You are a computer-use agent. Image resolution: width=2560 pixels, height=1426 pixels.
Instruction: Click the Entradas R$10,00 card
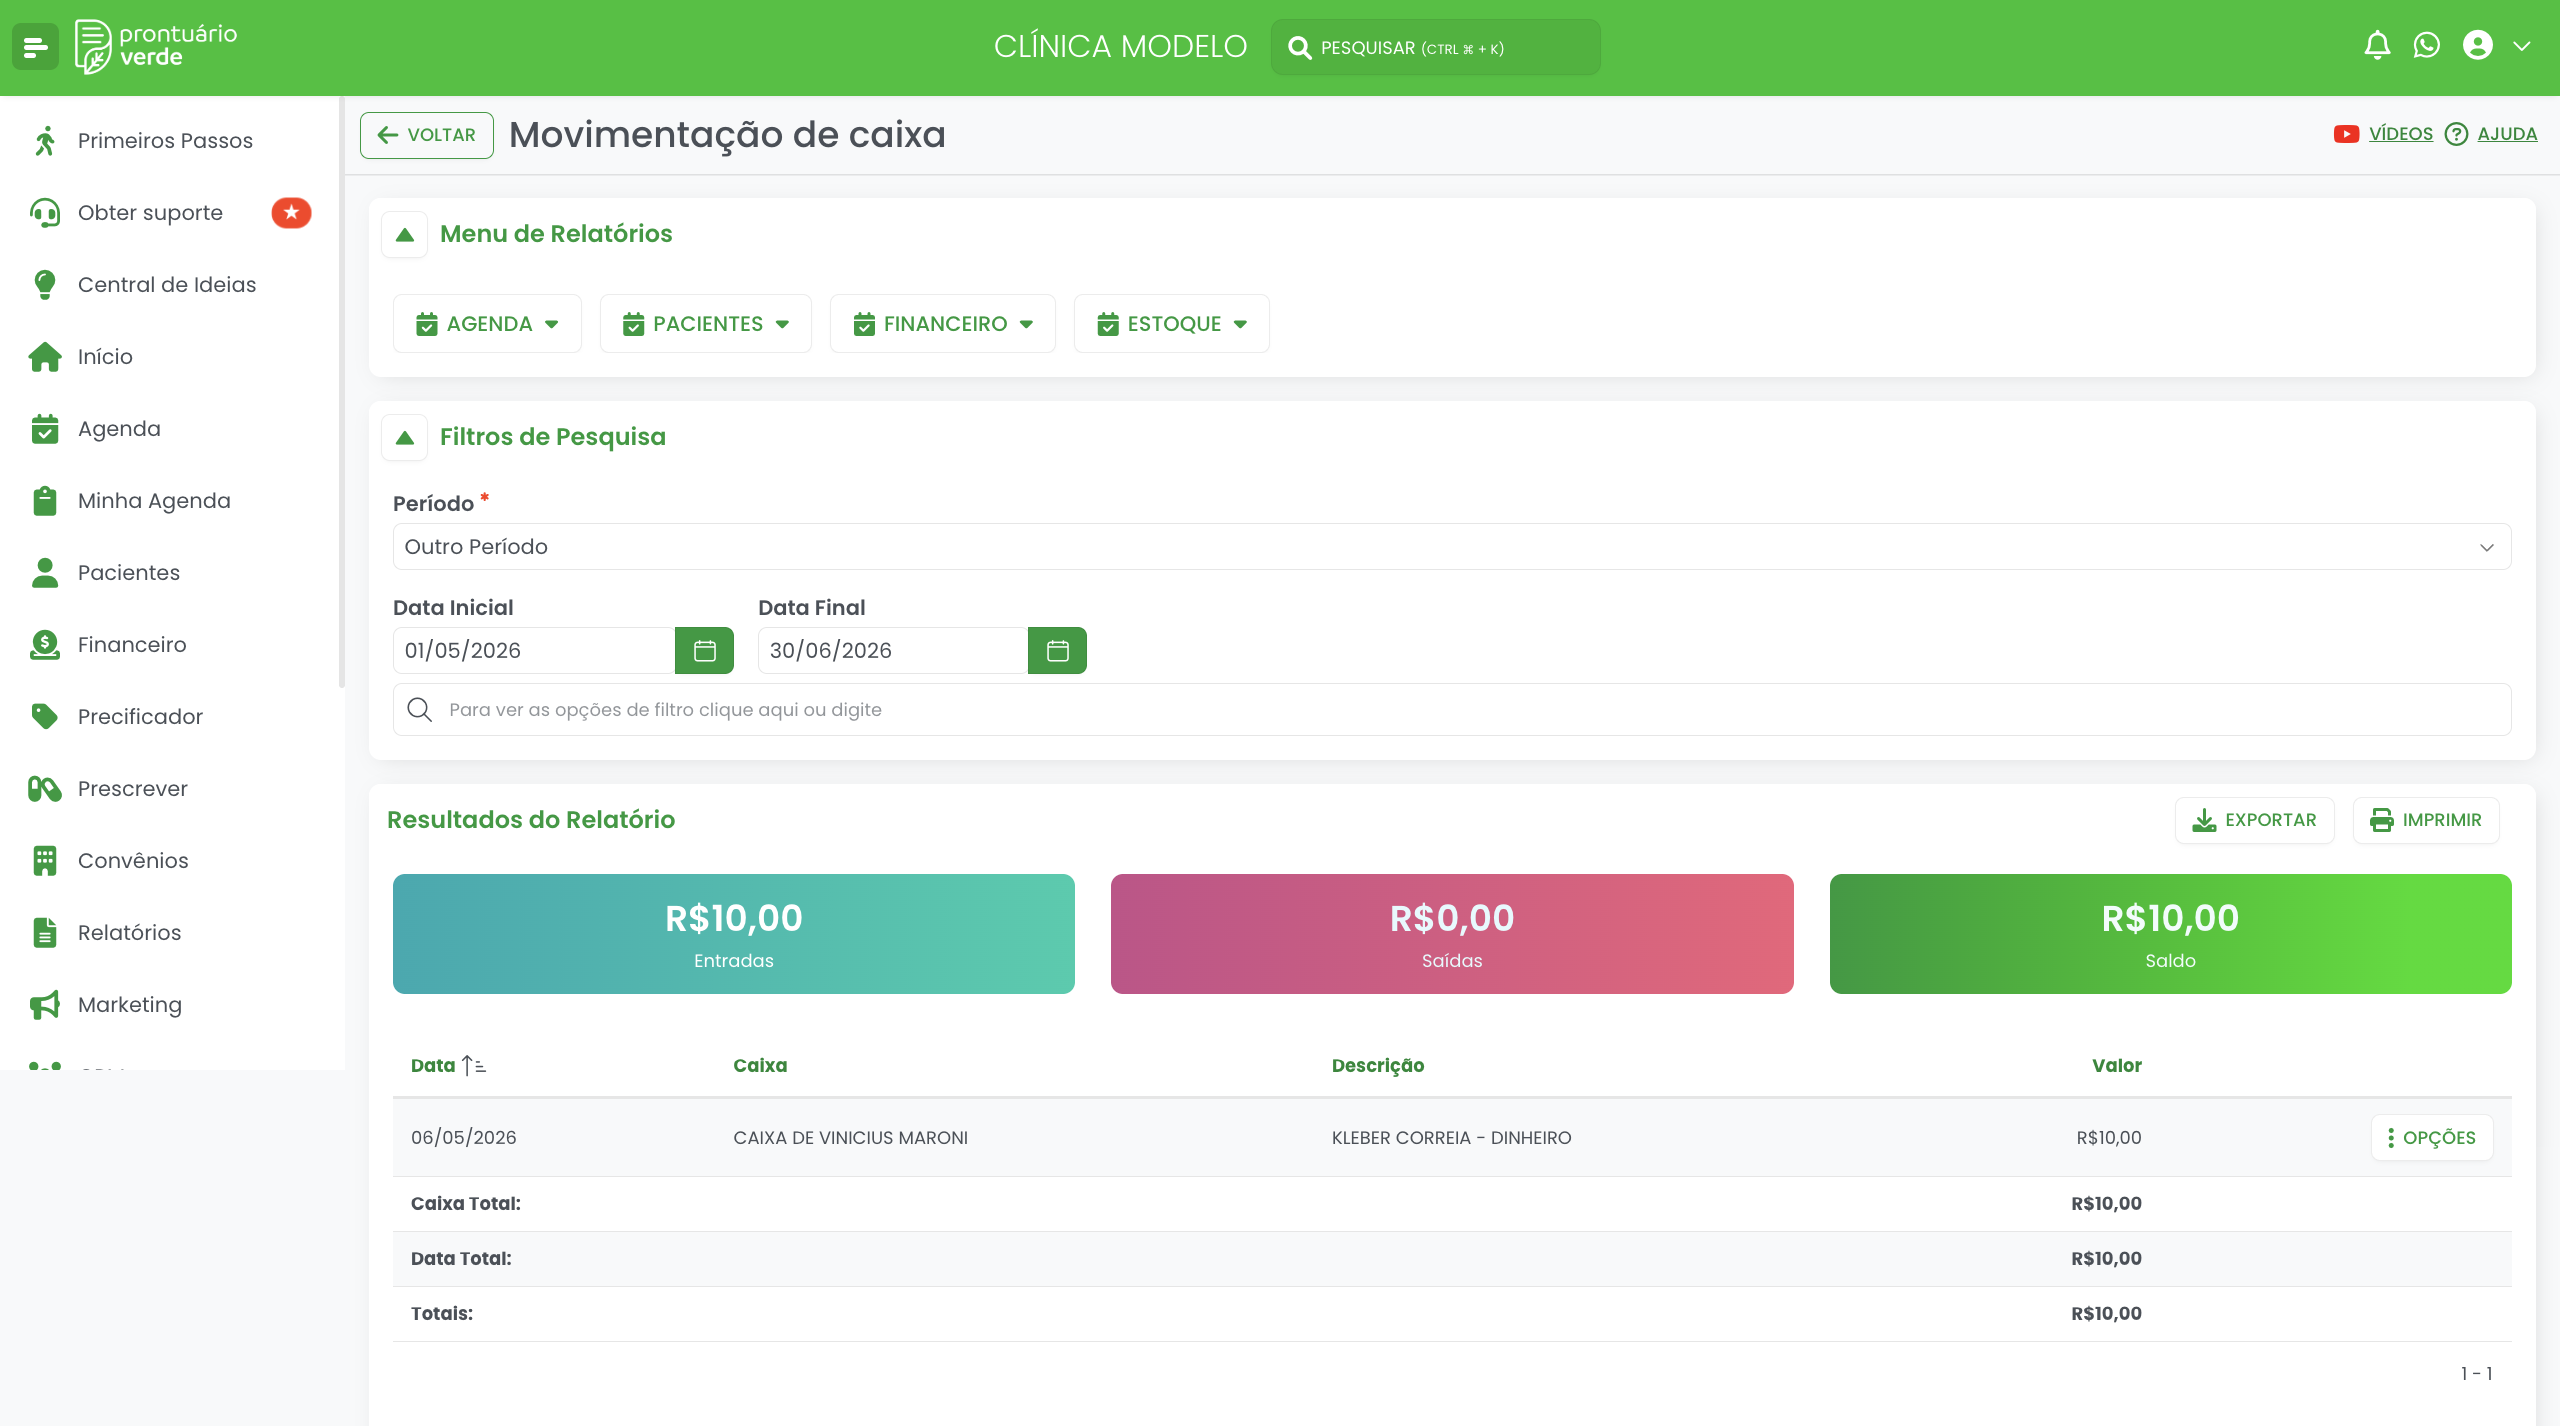click(734, 934)
